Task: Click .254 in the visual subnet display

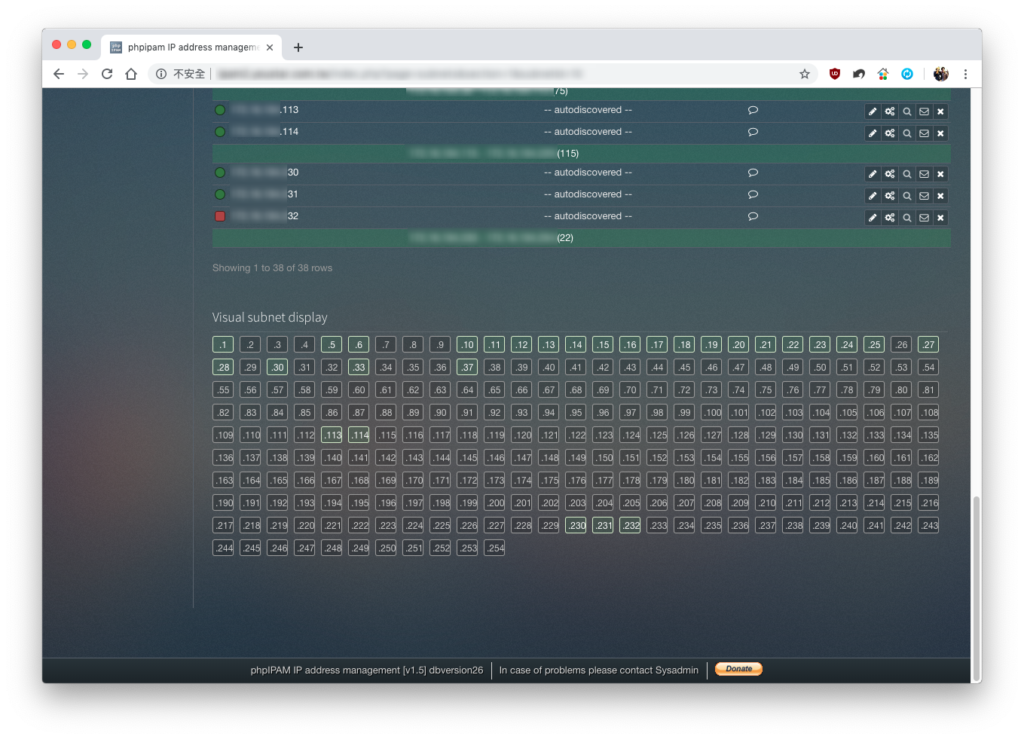Action: pyautogui.click(x=494, y=548)
